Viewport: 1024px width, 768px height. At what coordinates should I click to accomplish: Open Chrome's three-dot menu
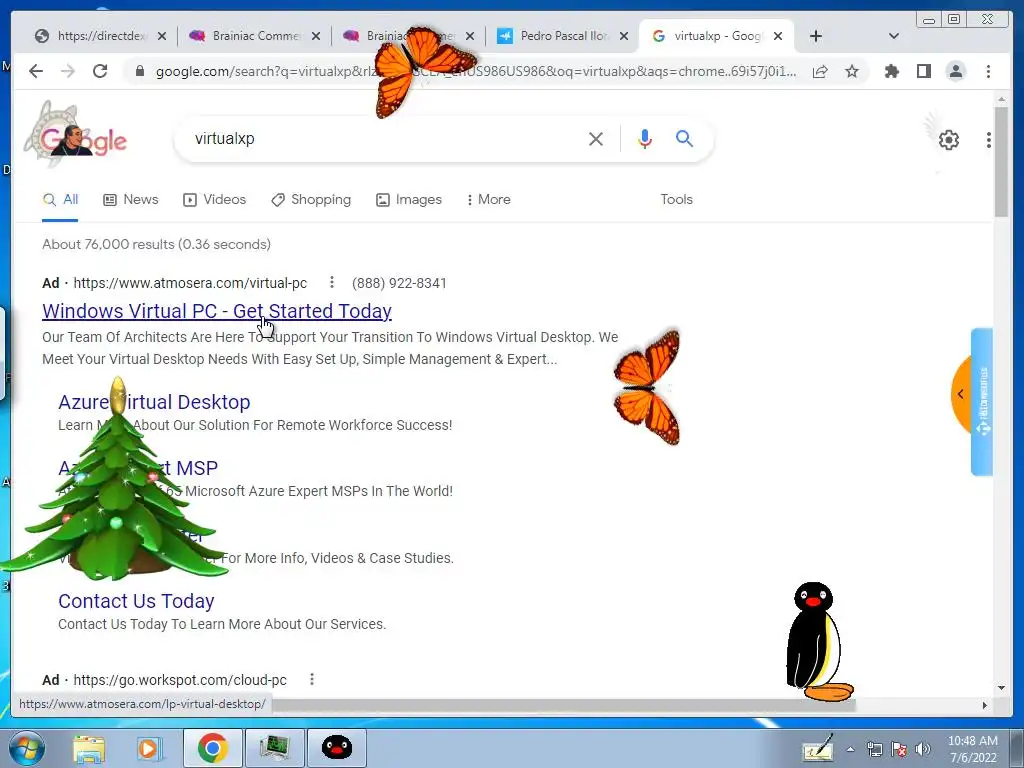(x=988, y=71)
